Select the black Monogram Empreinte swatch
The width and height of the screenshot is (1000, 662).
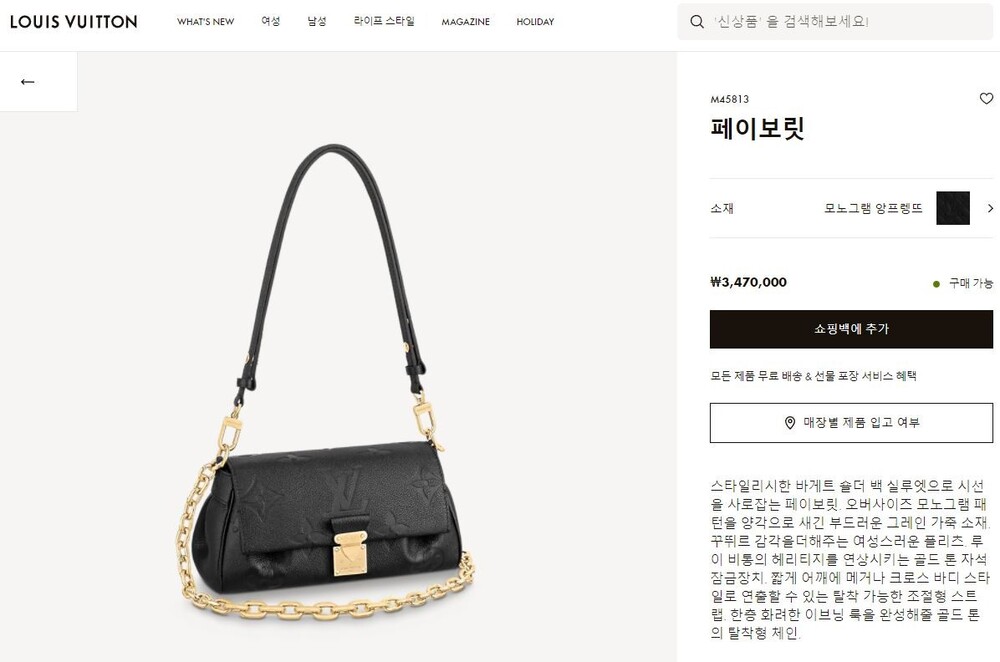(x=953, y=208)
